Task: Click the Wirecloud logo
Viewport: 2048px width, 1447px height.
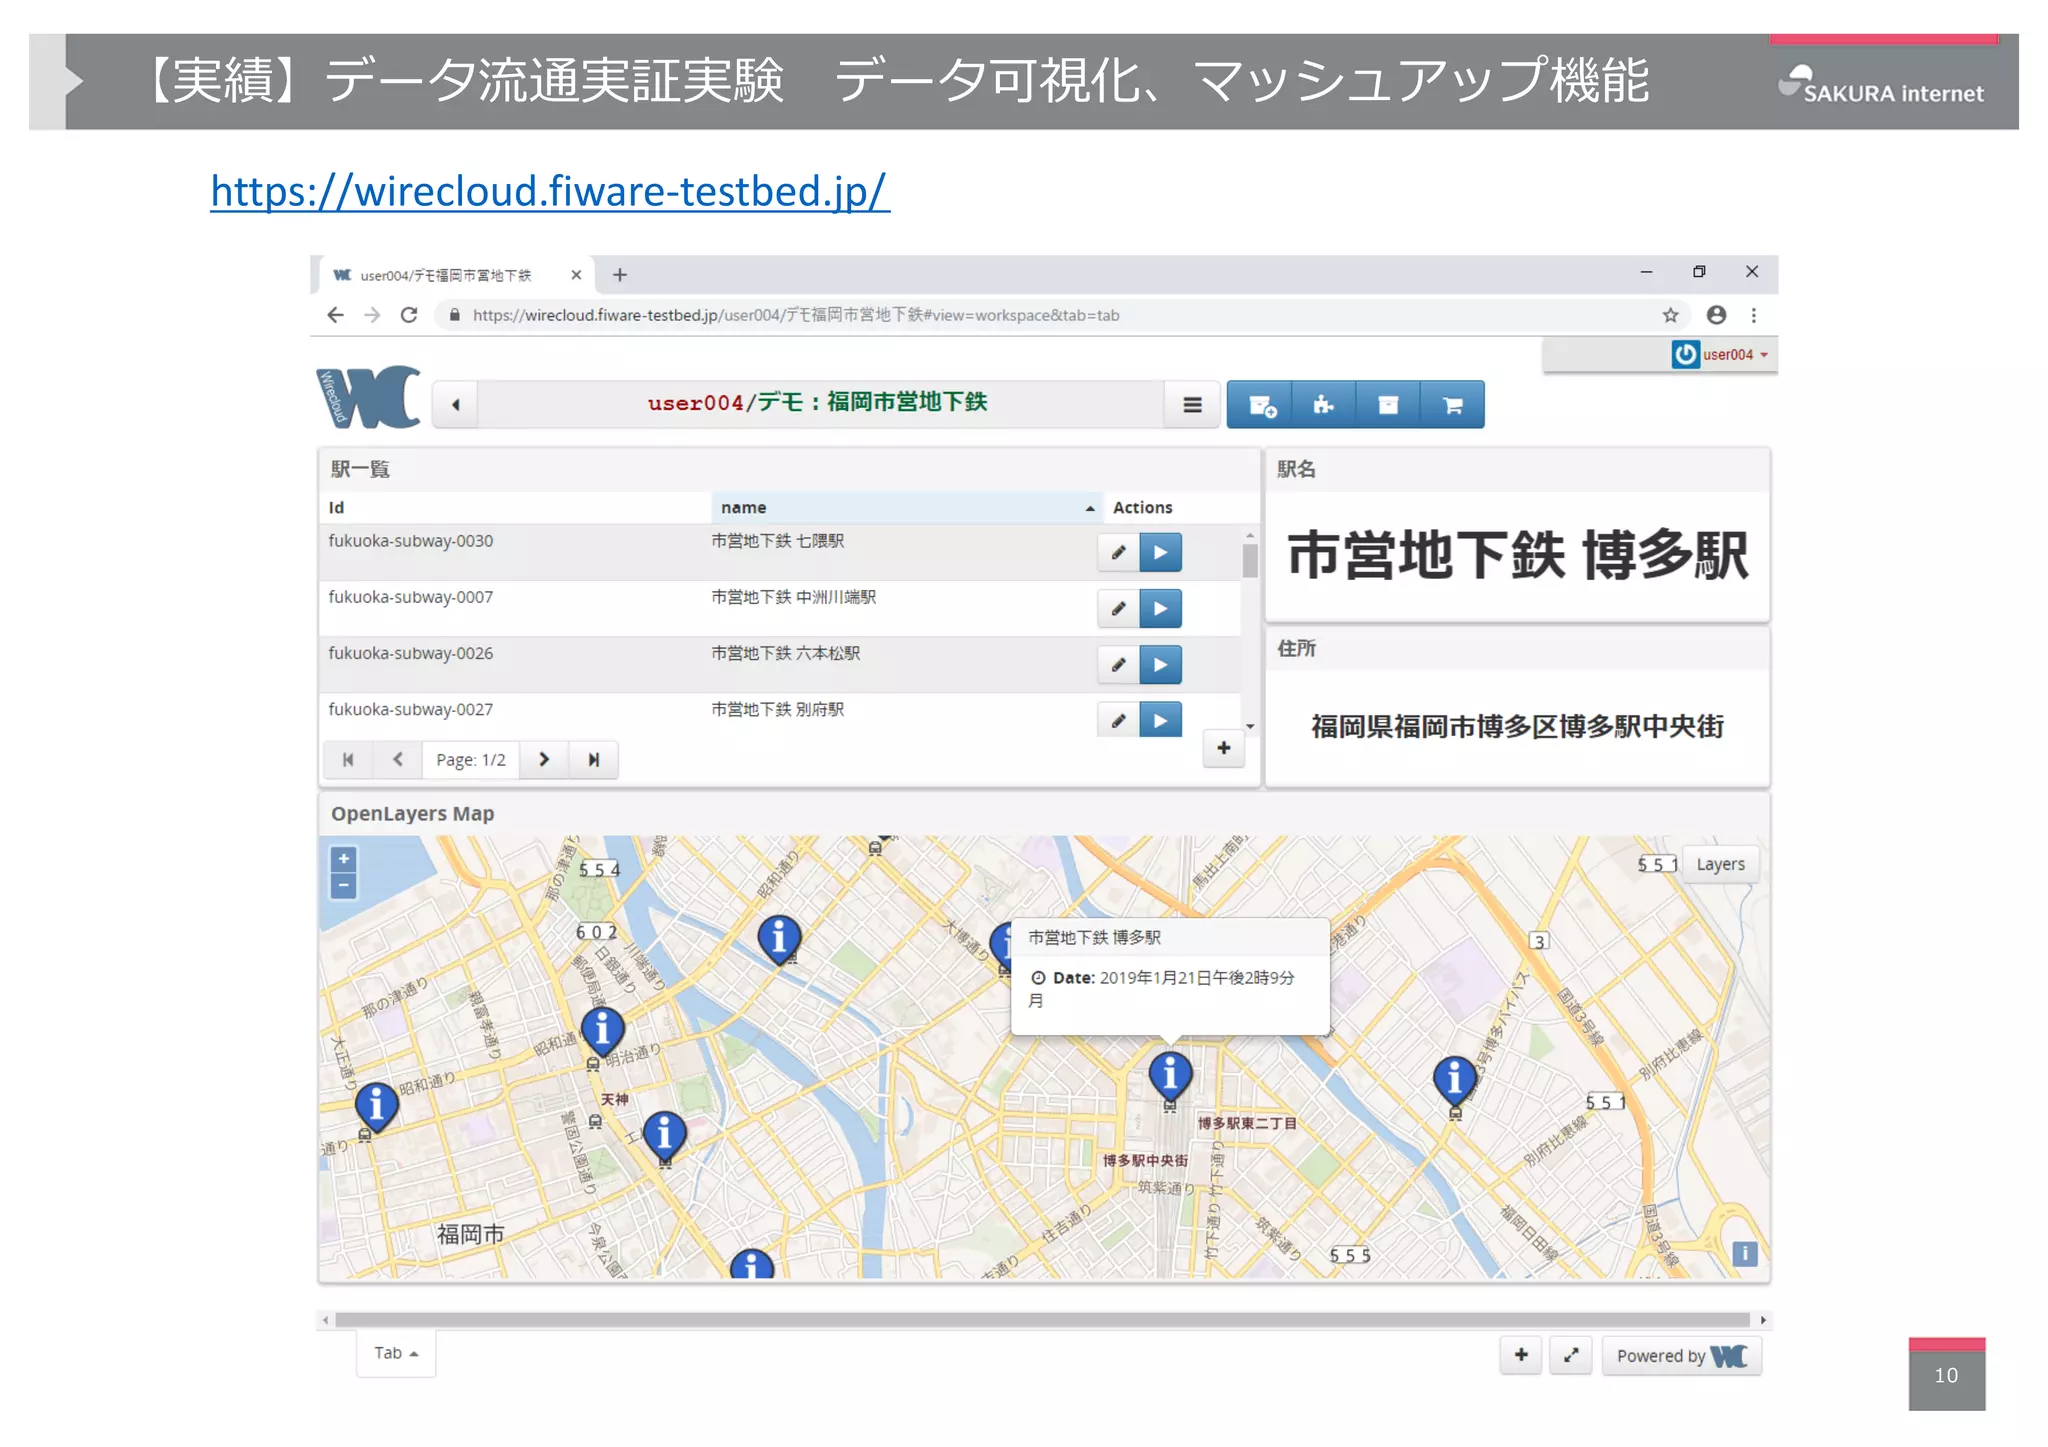Action: (x=368, y=397)
